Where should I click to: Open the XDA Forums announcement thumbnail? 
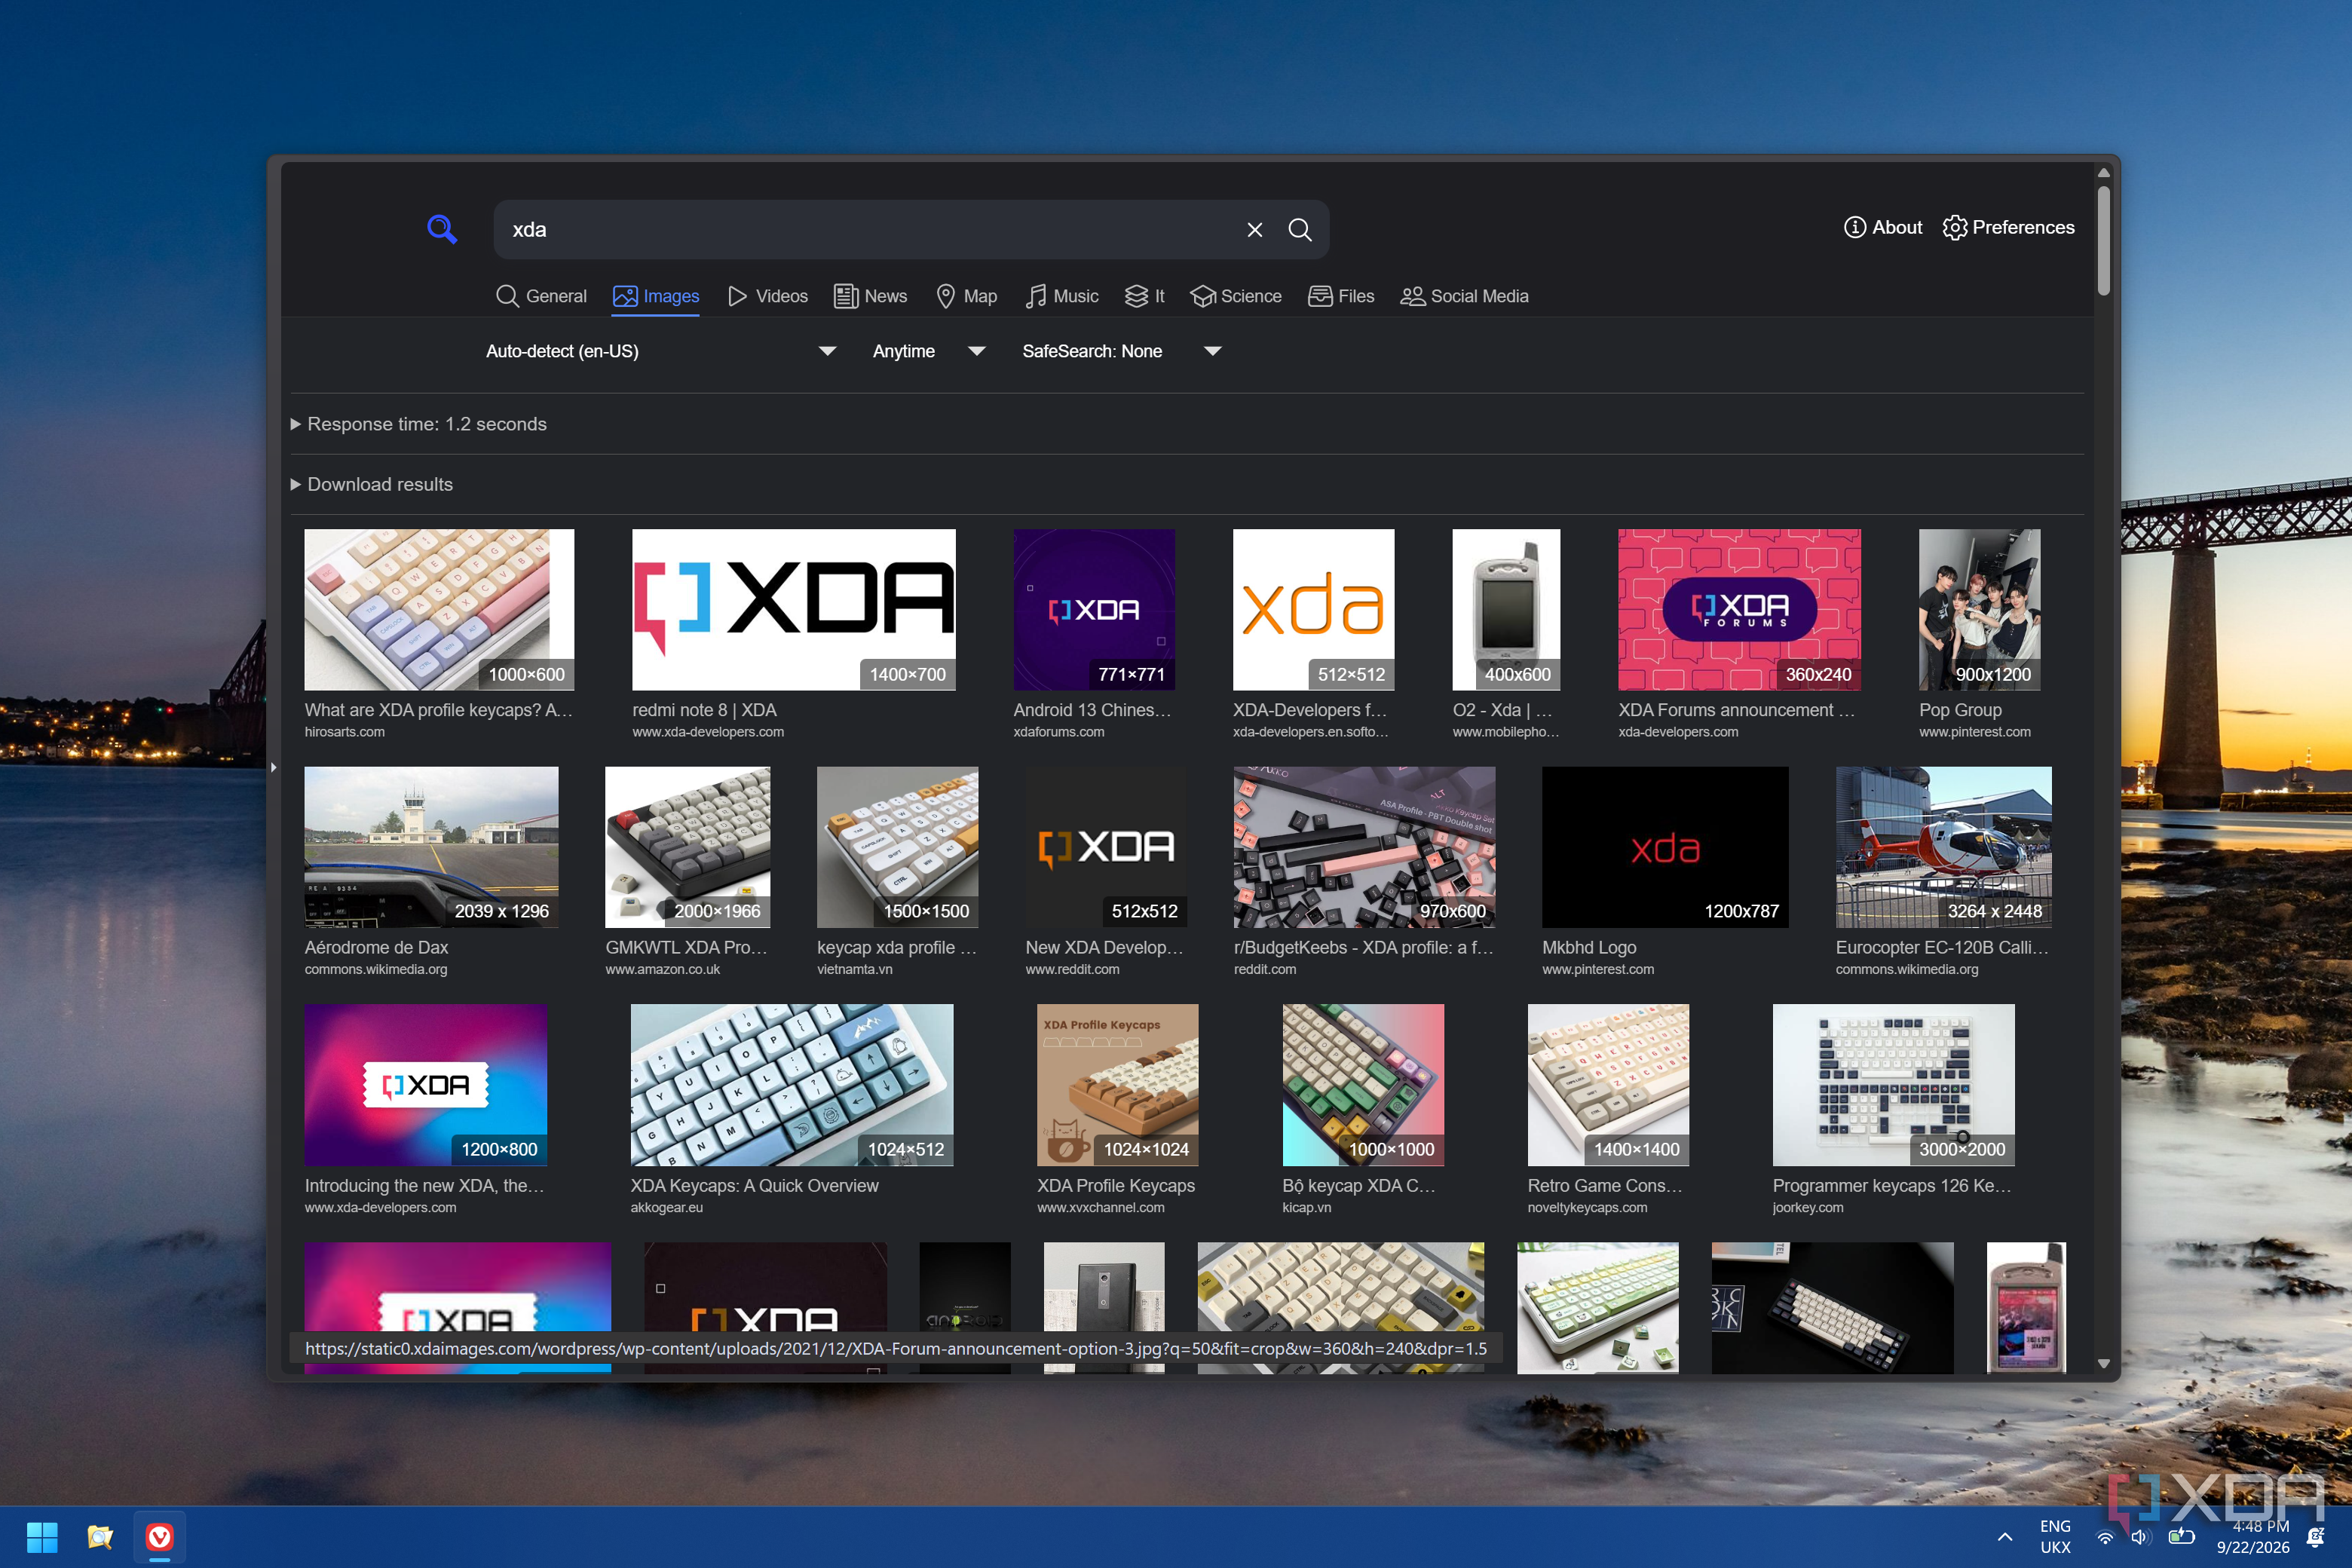pos(1739,609)
